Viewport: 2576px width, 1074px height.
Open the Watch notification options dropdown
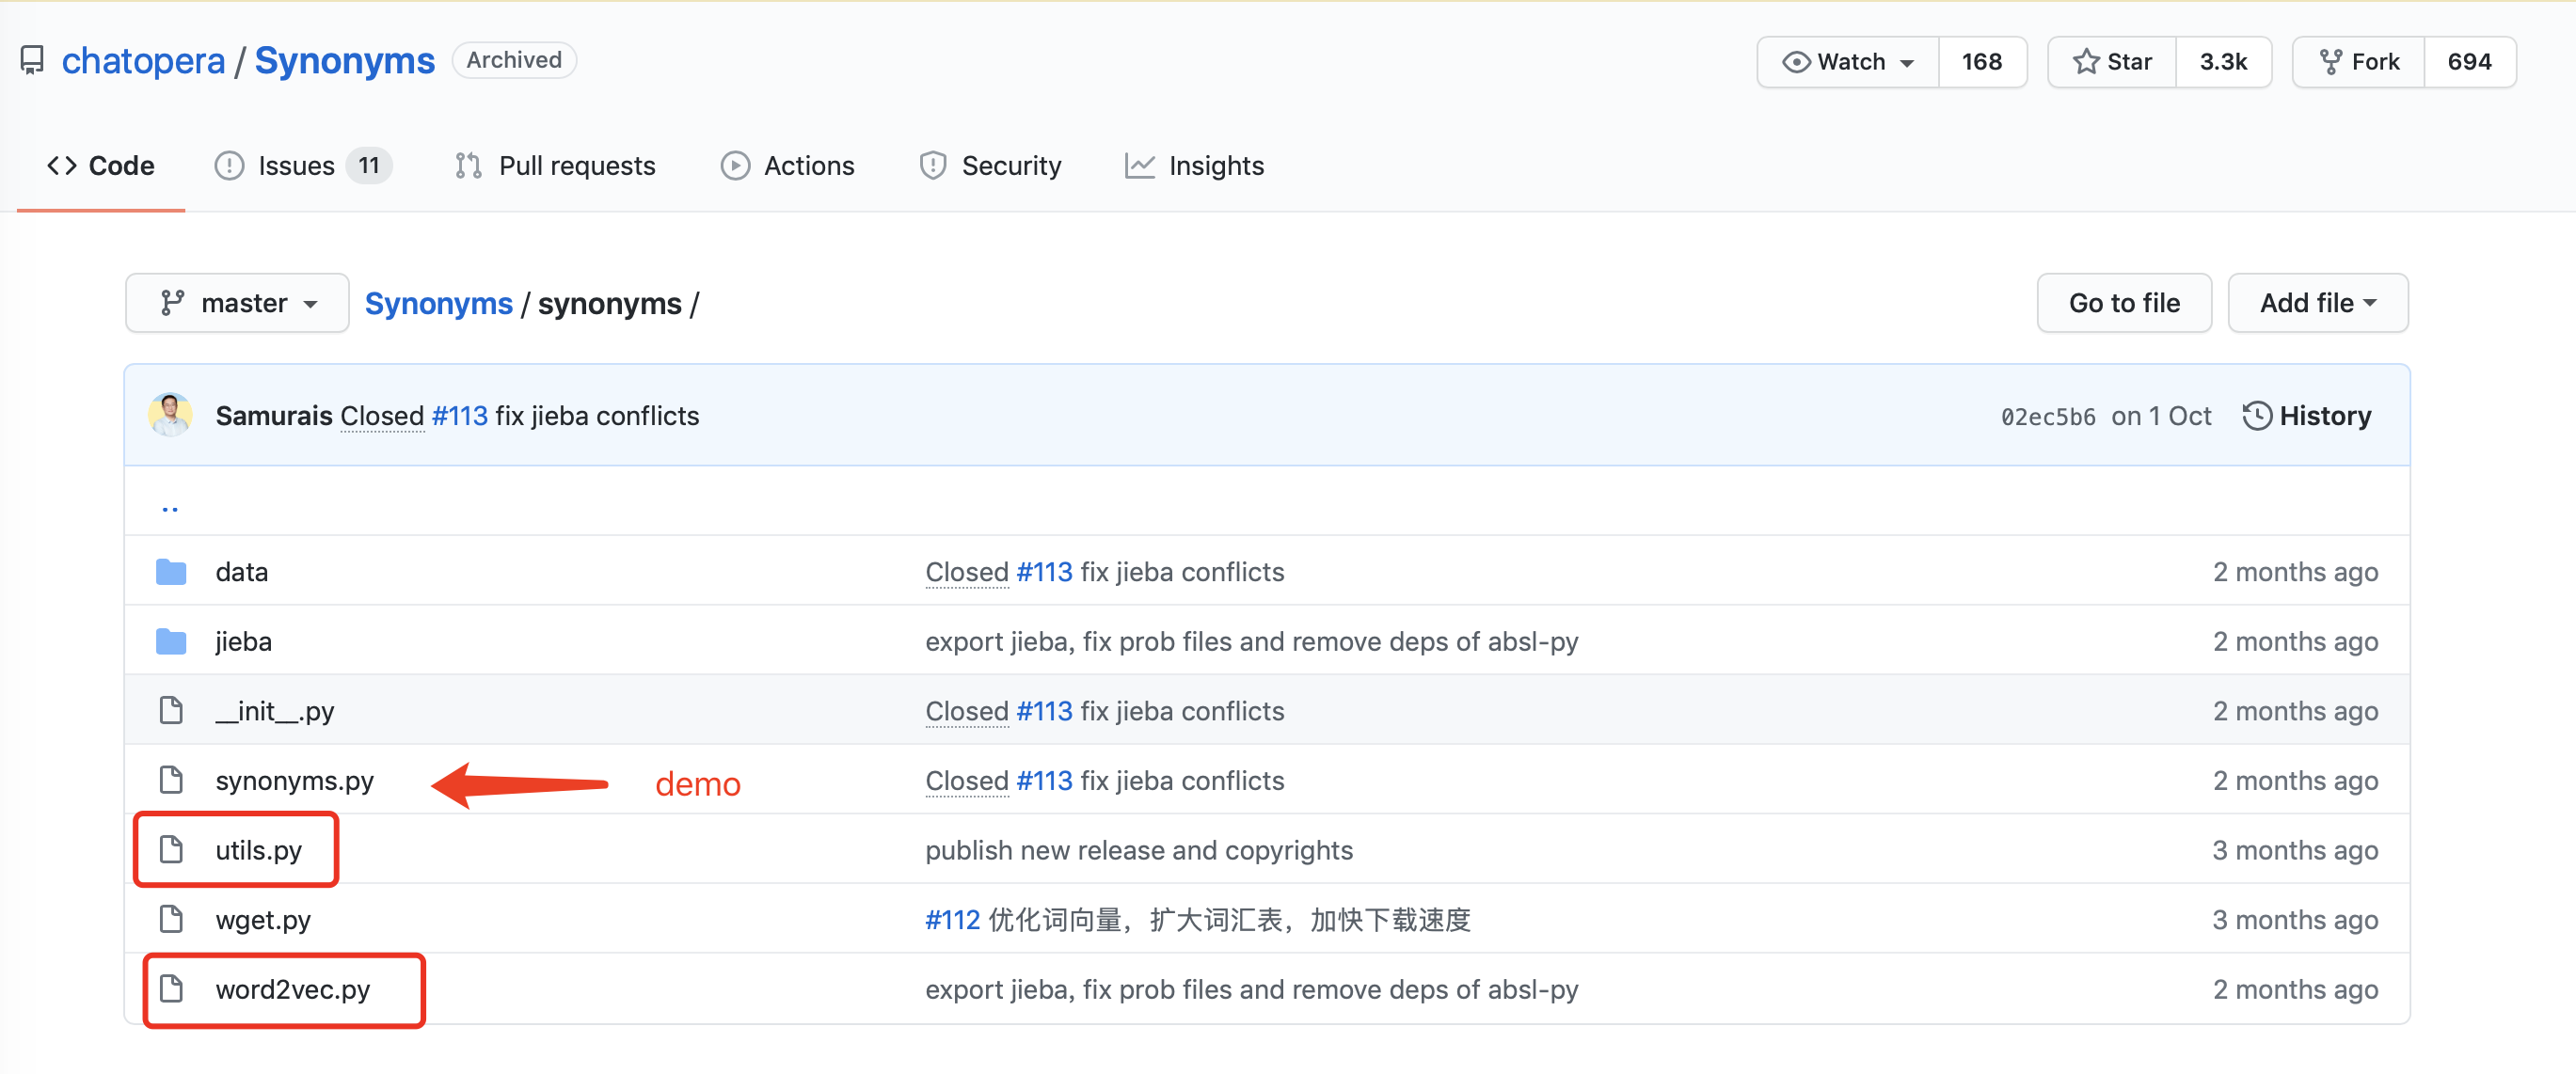tap(1905, 61)
